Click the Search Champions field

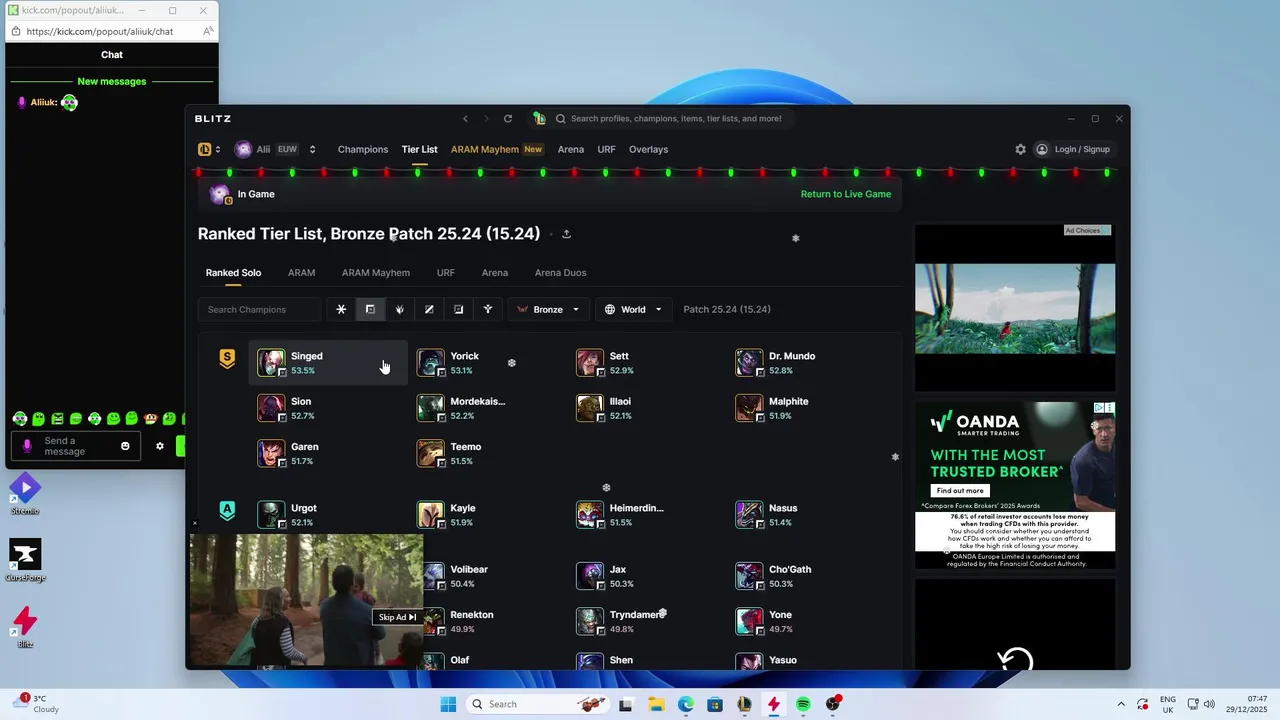point(260,309)
